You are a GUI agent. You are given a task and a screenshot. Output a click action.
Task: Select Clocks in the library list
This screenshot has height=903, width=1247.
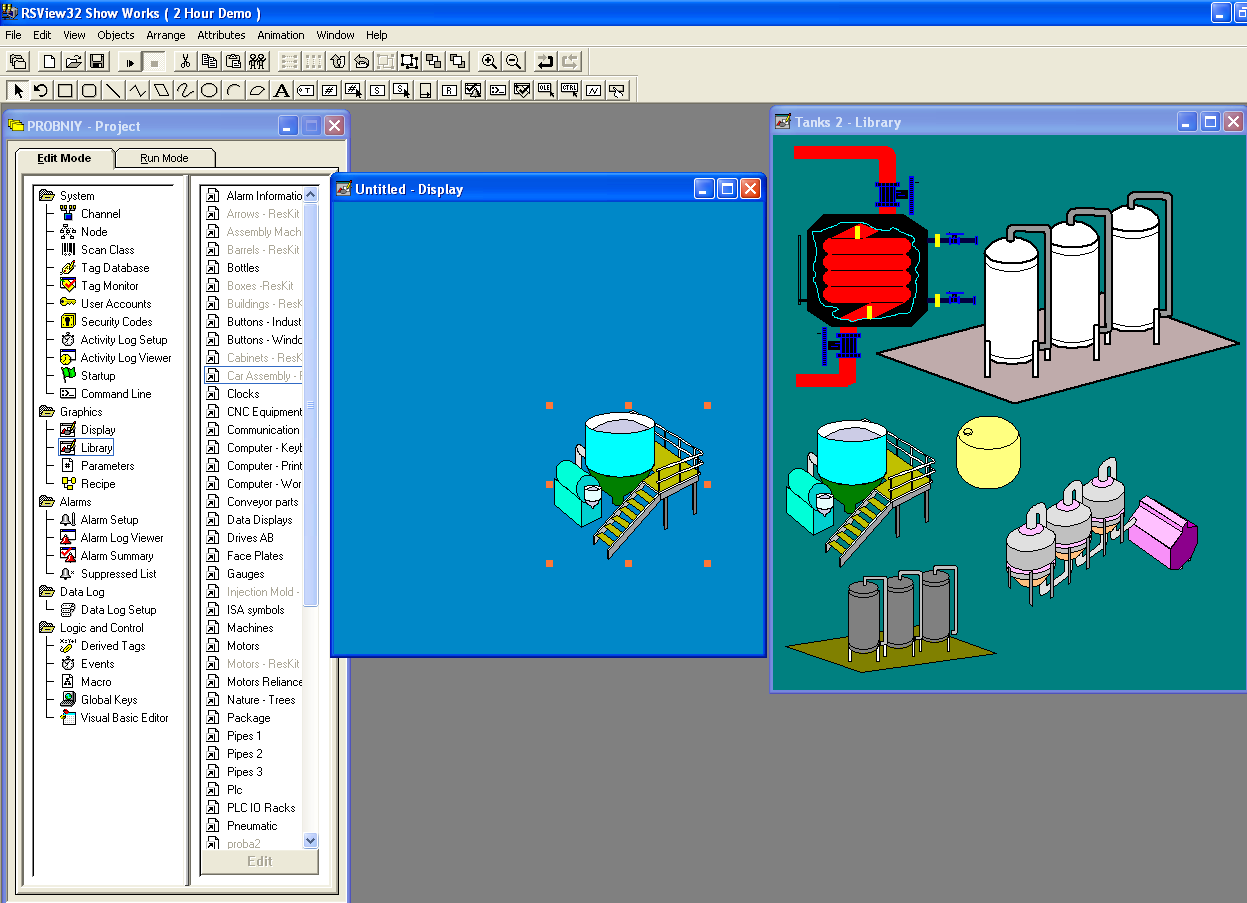pos(233,394)
